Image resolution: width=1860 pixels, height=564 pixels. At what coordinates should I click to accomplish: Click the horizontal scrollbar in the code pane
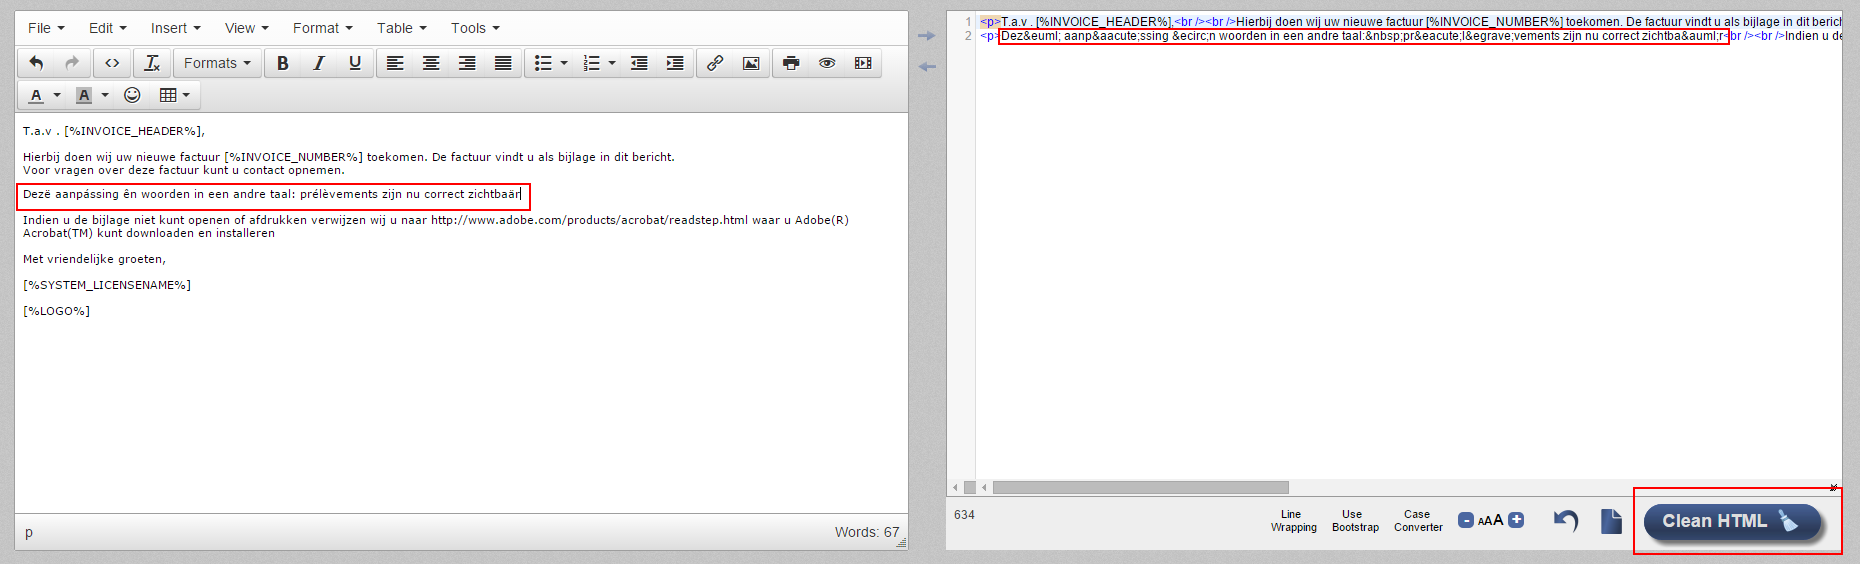tap(1140, 488)
